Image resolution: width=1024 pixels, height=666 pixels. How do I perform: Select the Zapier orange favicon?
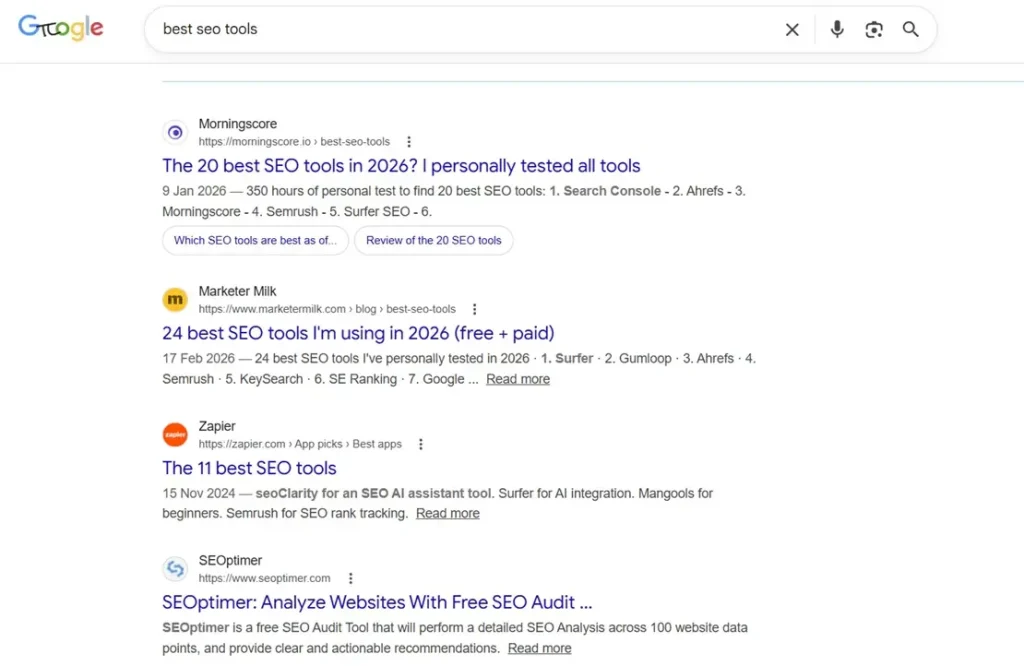(x=175, y=434)
